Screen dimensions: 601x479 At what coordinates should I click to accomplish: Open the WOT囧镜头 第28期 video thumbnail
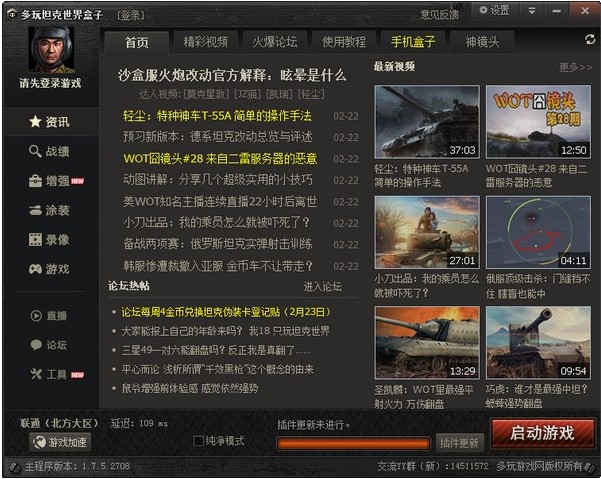tap(538, 122)
